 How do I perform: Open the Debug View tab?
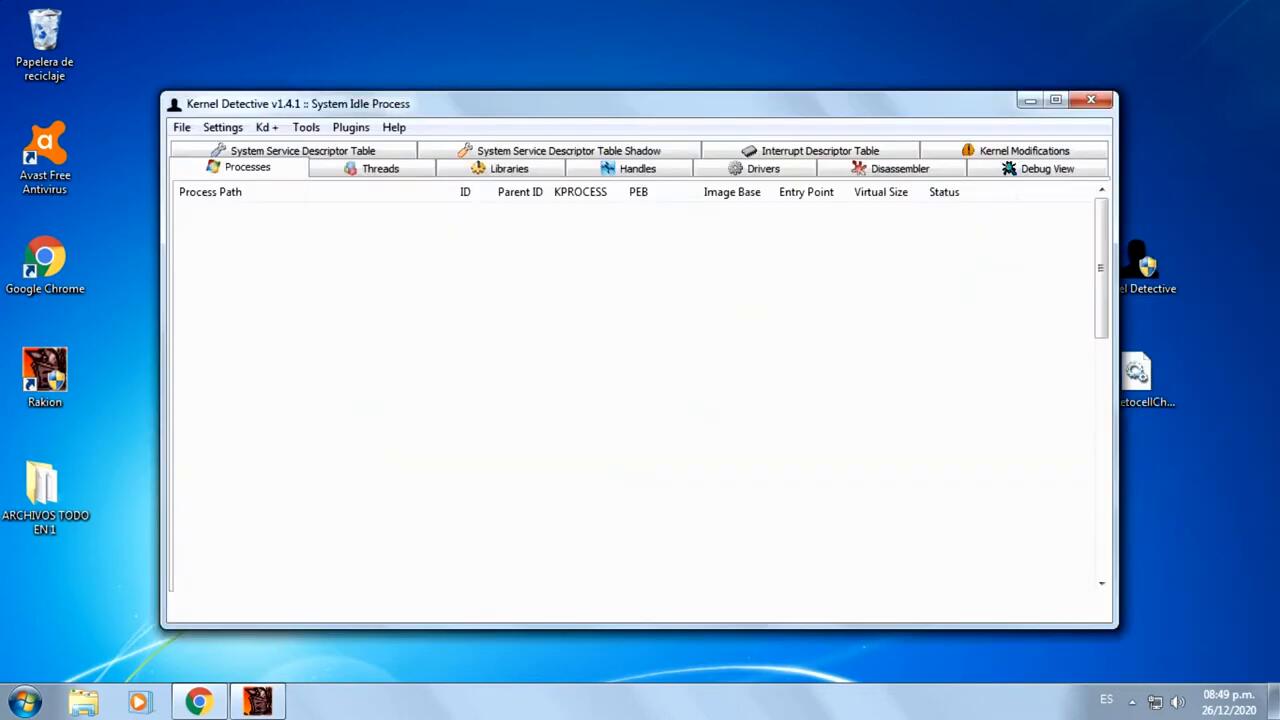(1038, 169)
